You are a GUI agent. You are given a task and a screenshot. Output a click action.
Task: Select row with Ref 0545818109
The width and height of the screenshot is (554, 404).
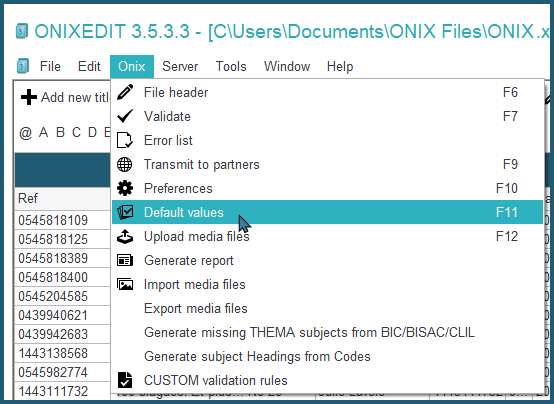(53, 220)
